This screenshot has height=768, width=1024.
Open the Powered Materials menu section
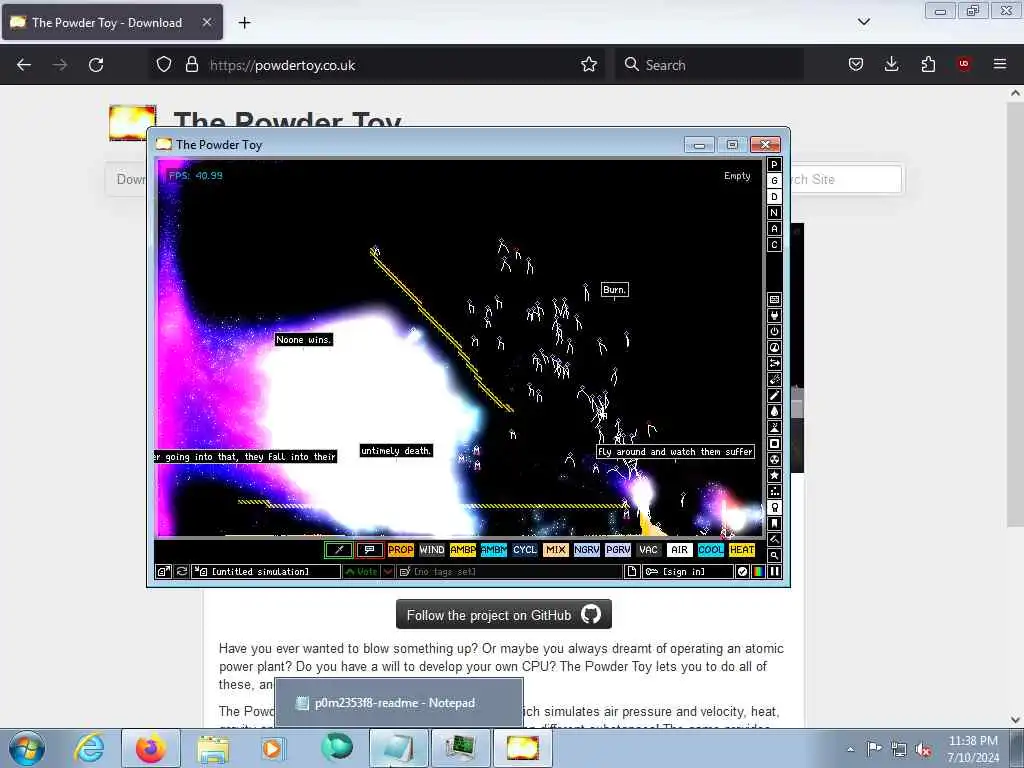click(774, 332)
